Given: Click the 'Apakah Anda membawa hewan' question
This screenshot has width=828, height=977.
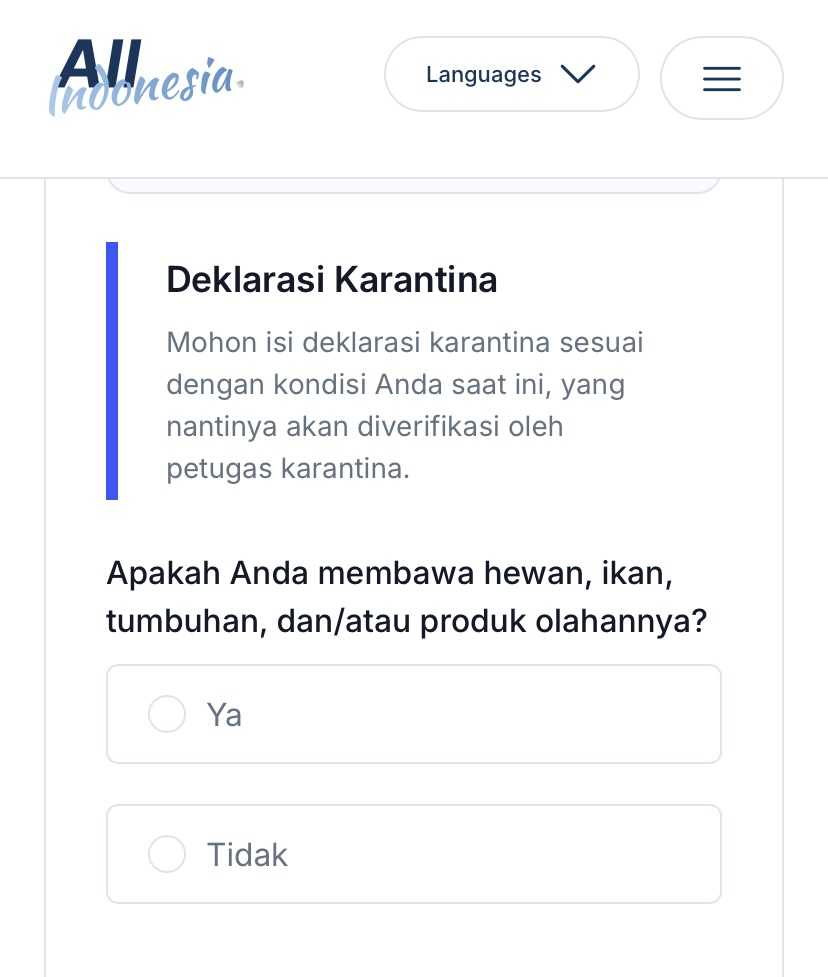Looking at the screenshot, I should [x=407, y=597].
